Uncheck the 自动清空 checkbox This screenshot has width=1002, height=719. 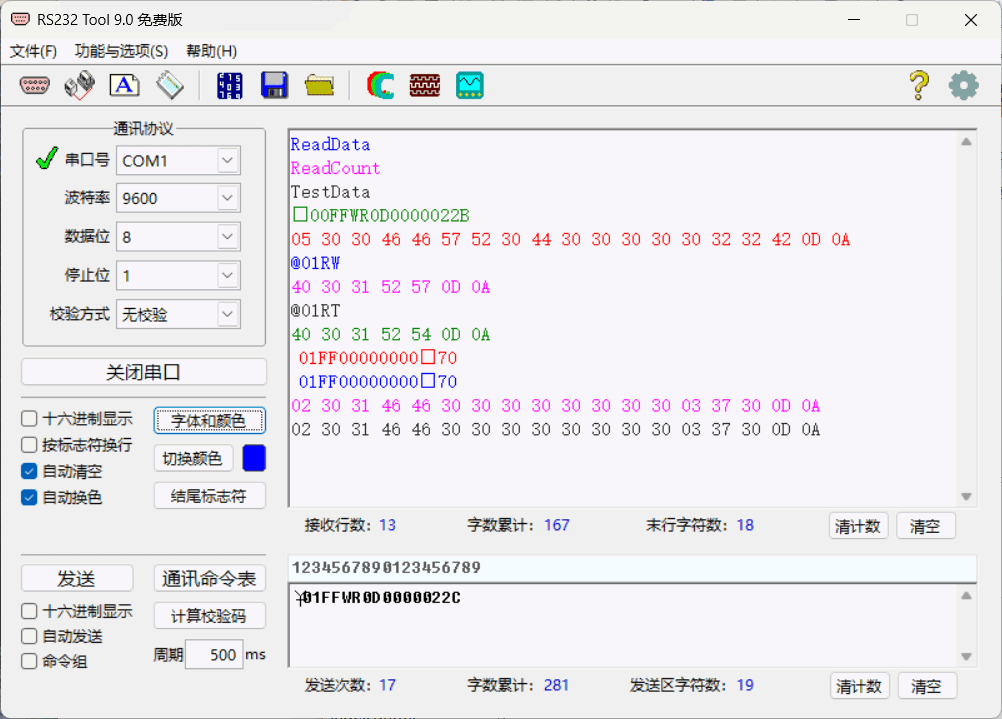point(29,472)
